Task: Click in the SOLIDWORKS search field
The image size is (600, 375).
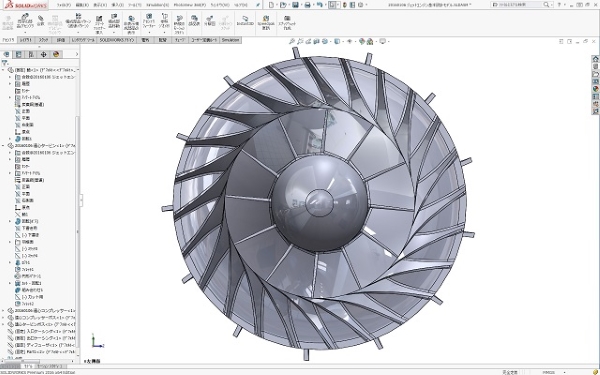Action: (521, 5)
